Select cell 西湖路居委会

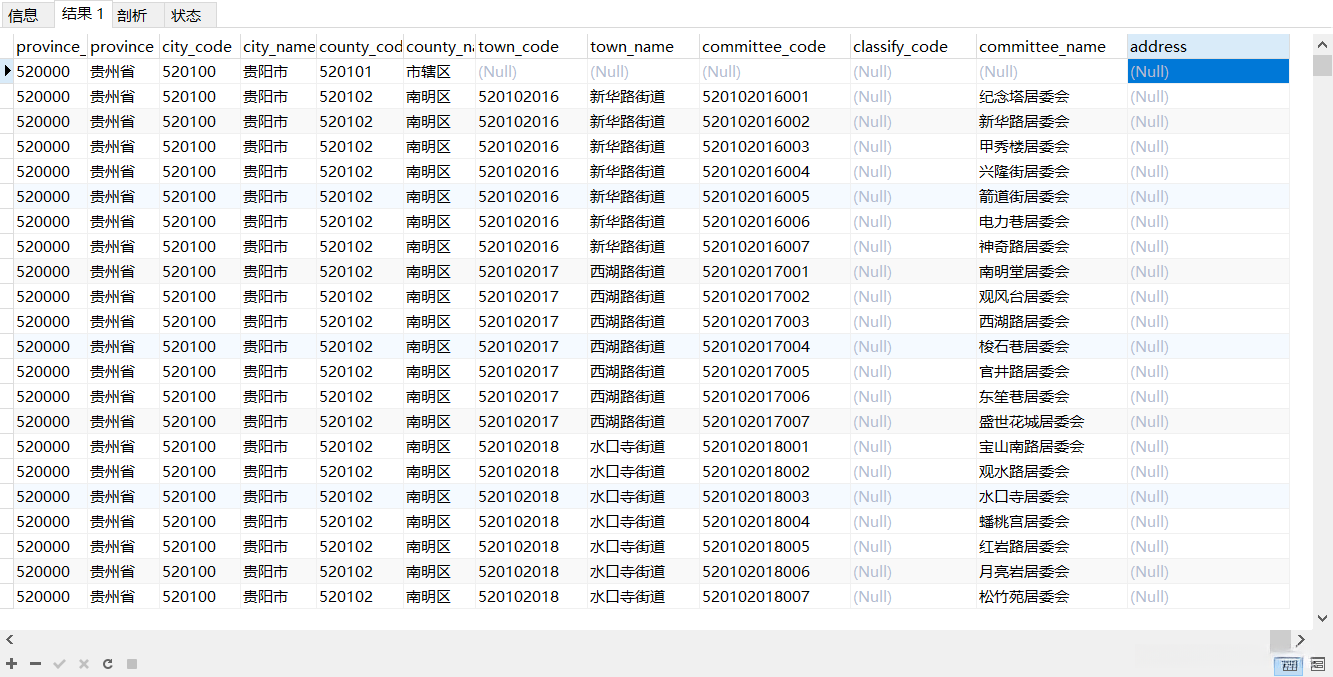[1051, 321]
